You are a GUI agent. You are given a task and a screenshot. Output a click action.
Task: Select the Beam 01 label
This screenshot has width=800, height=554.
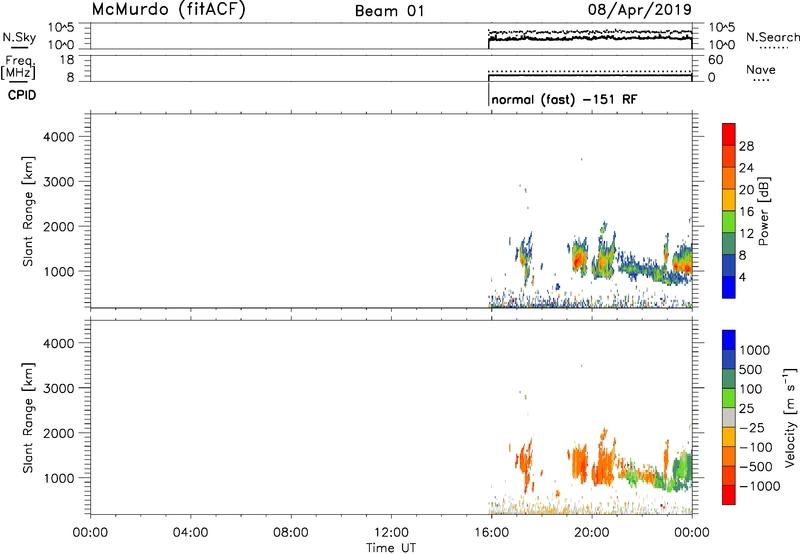(390, 11)
